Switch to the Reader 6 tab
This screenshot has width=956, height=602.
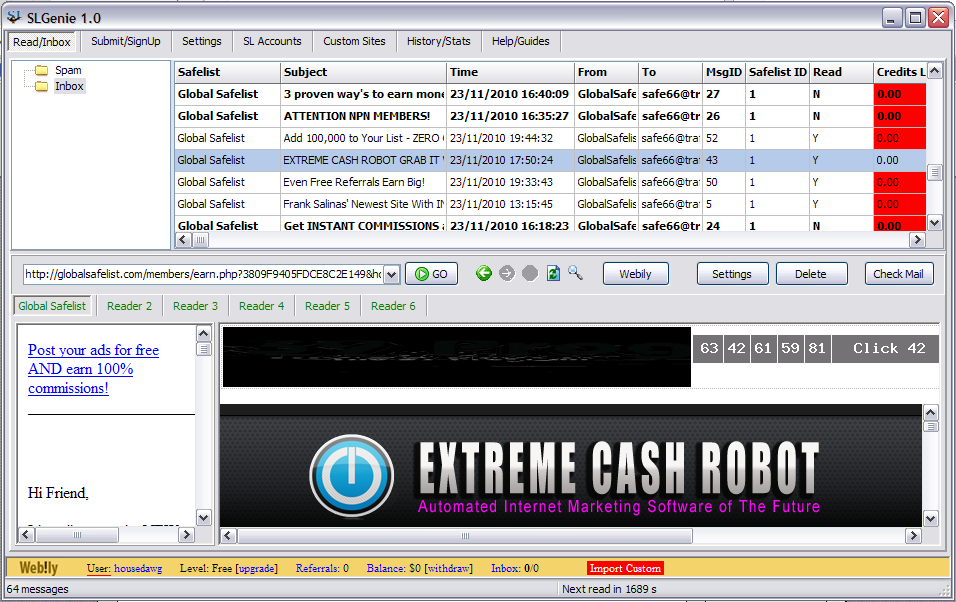click(x=393, y=306)
